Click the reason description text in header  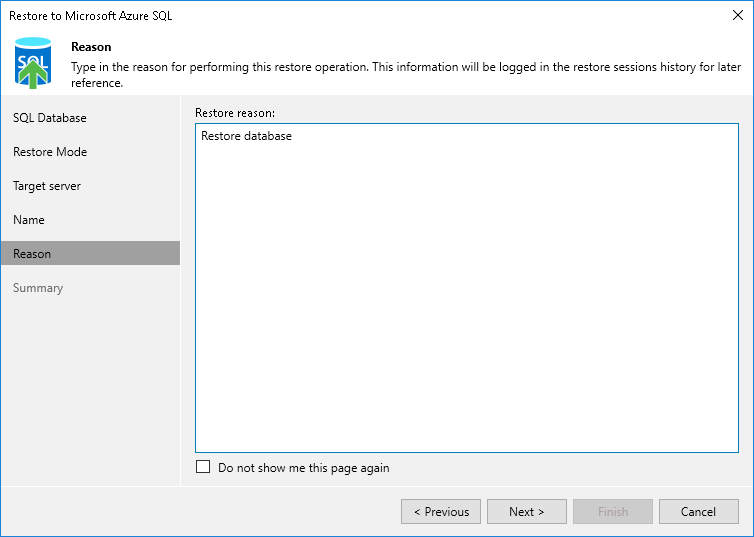[406, 75]
